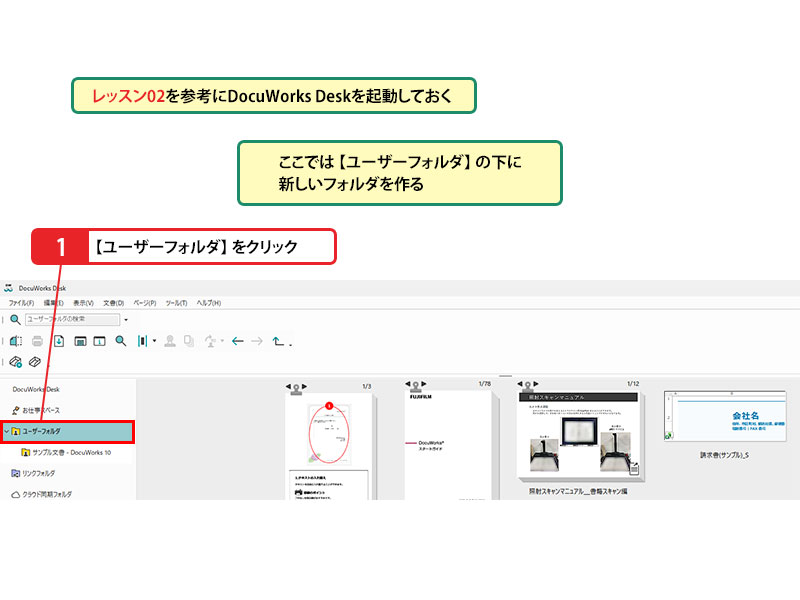Go up a level with the up-arrow icon
The image size is (800, 600).
pos(278,341)
